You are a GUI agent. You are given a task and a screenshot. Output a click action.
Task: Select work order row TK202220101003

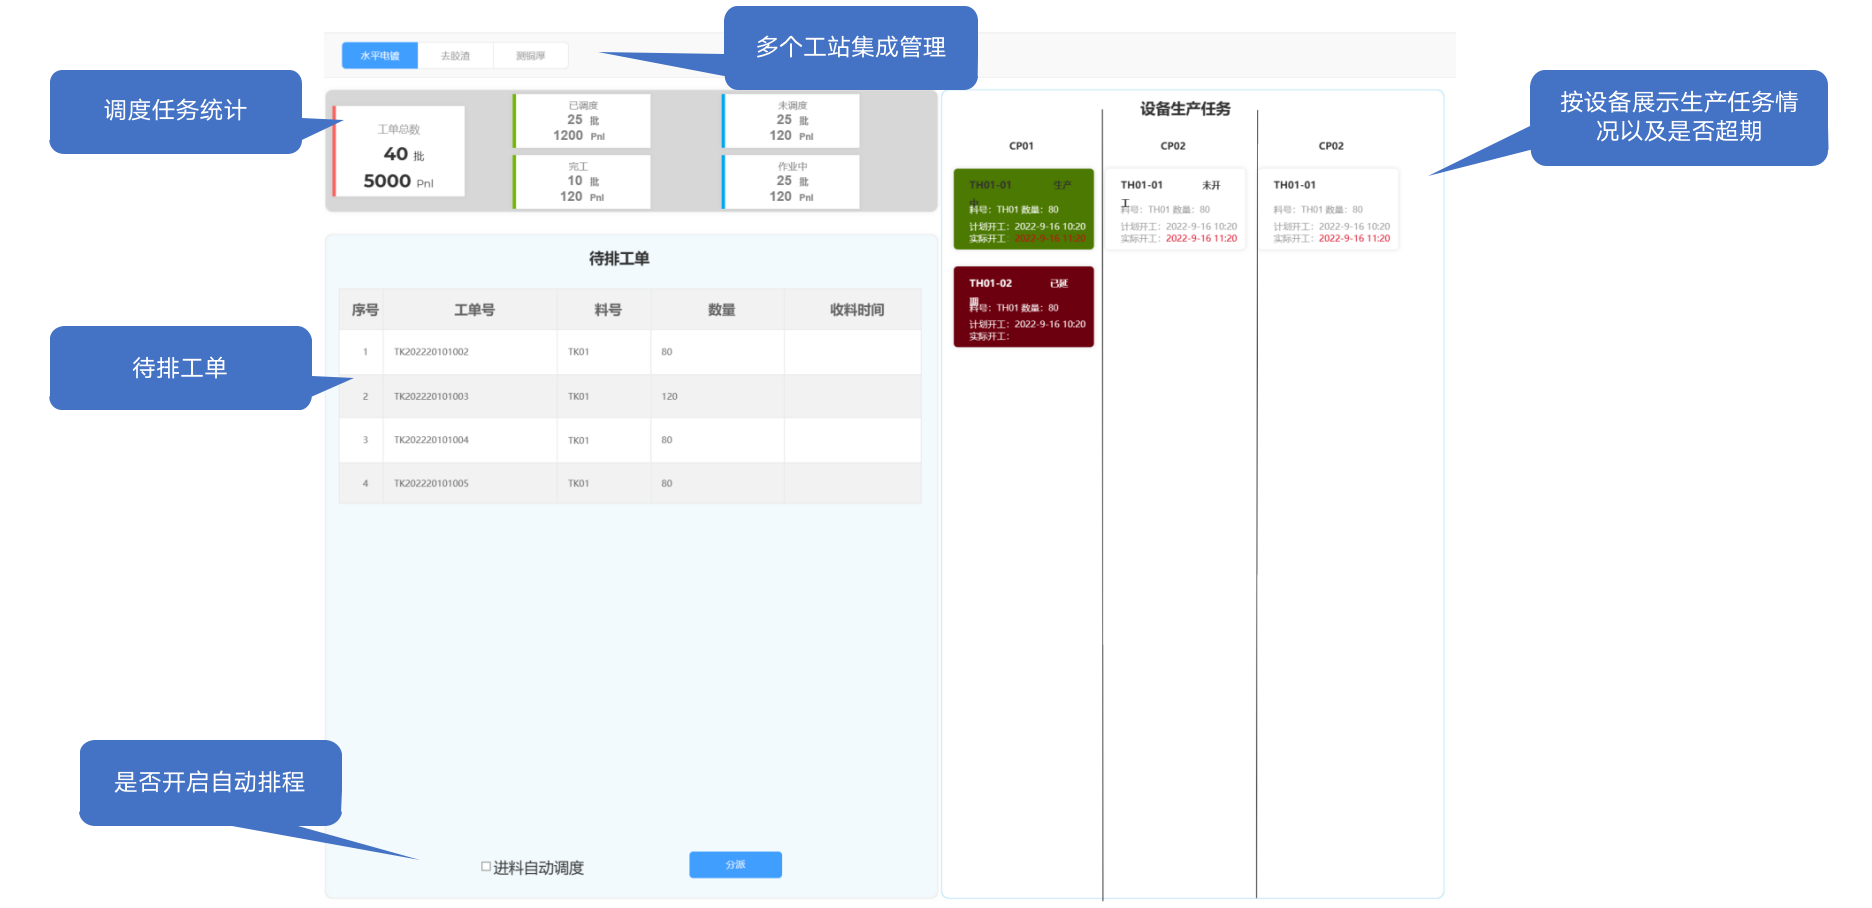431,397
